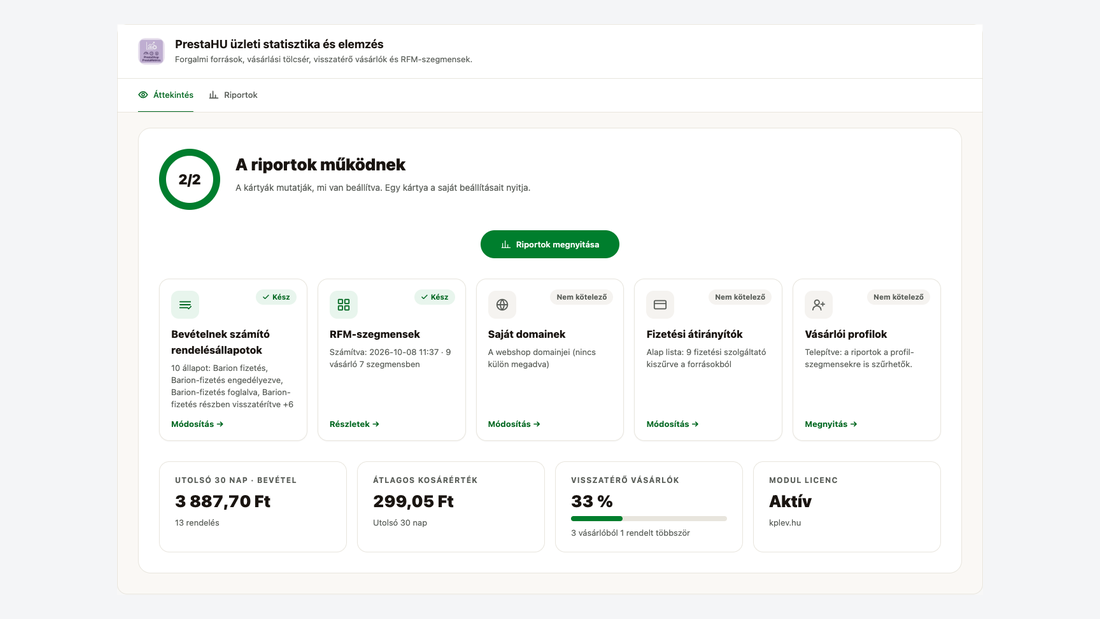
Task: Click the Visszatérő vásárlók progress bar
Action: point(649,519)
